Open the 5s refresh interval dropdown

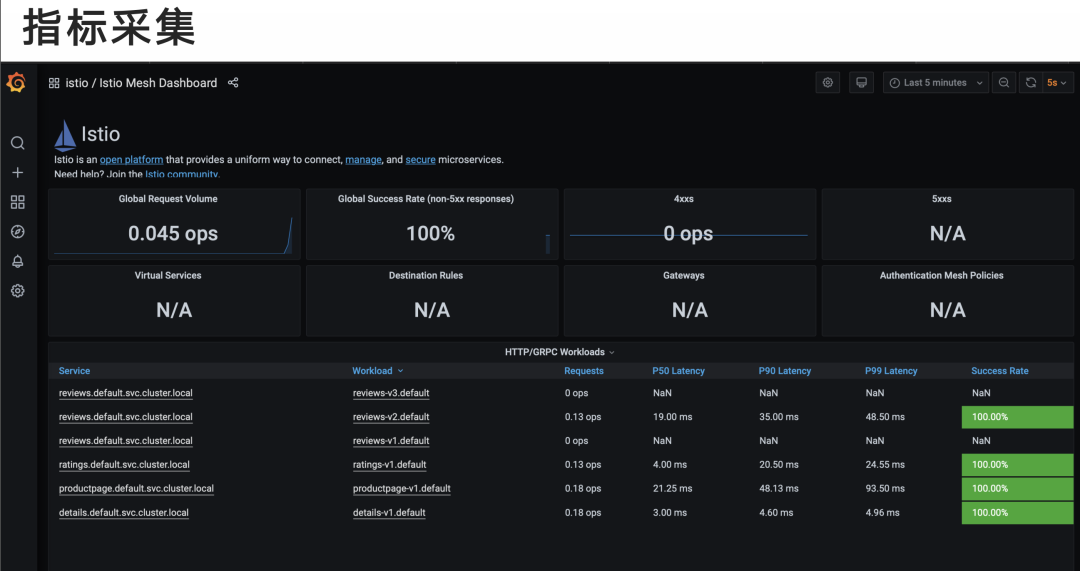coord(1057,83)
